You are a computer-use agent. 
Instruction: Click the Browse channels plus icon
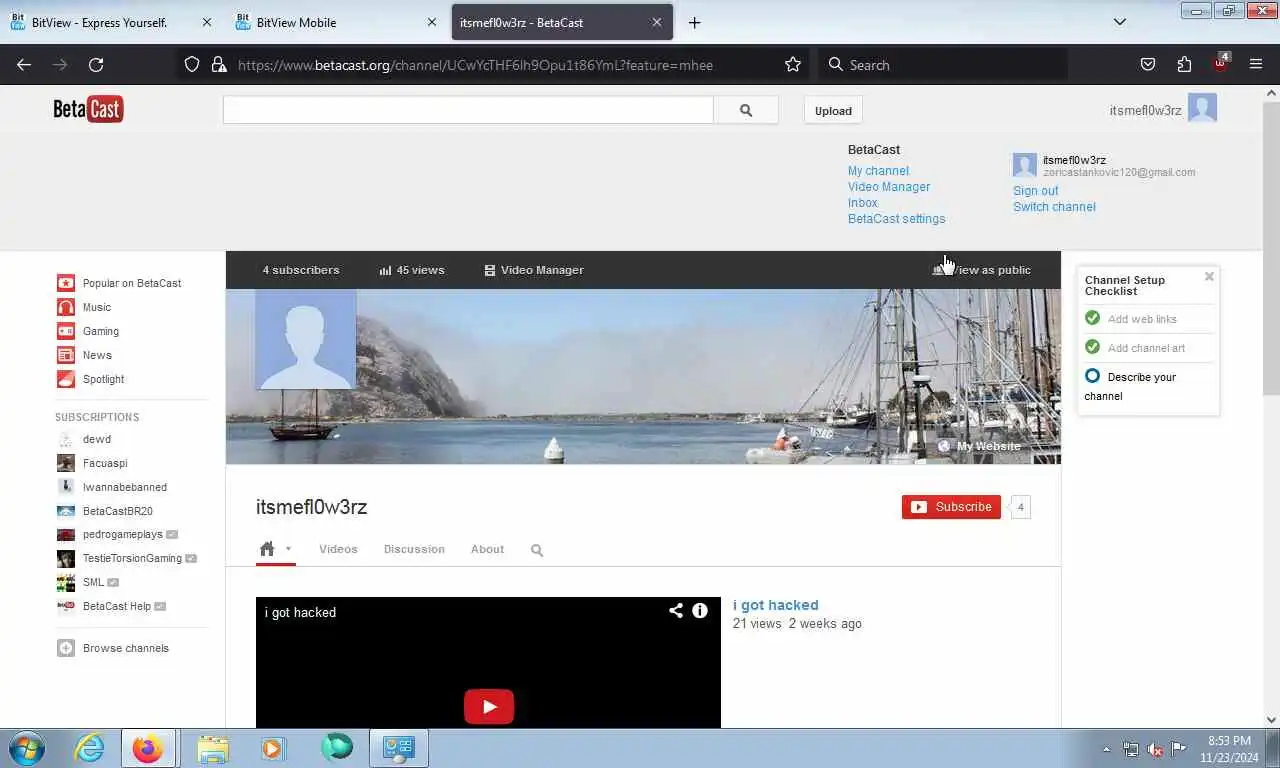[x=66, y=648]
